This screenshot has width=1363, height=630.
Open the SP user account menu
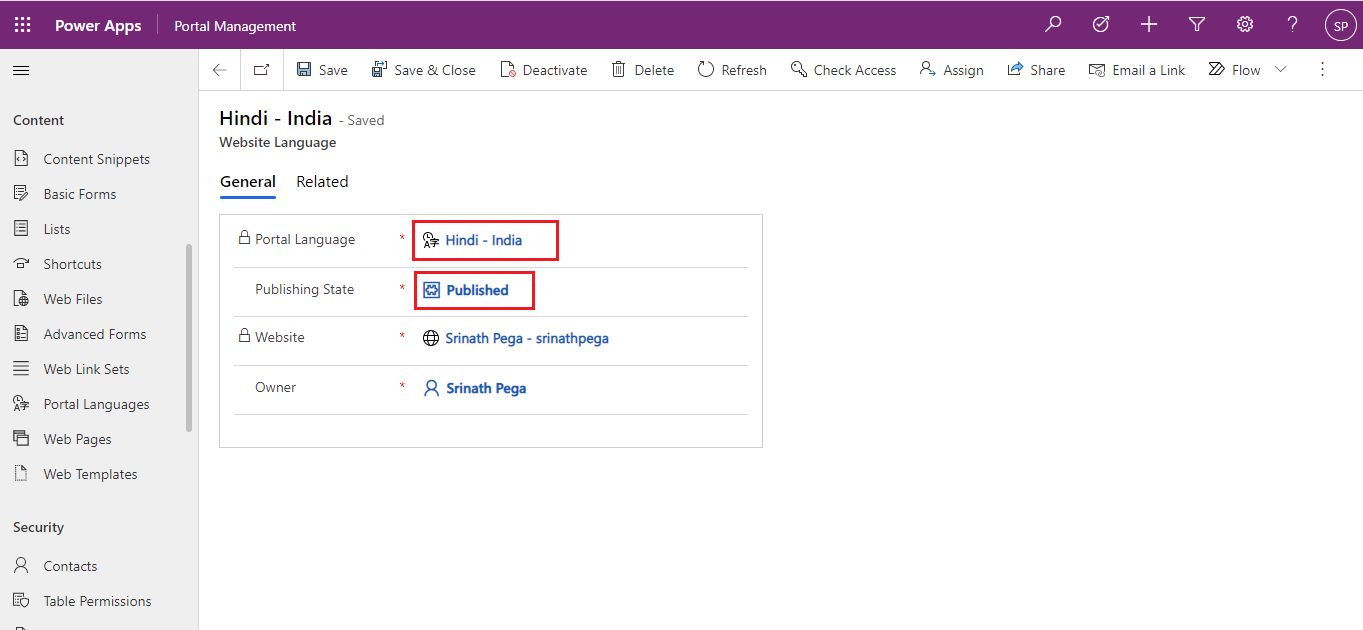point(1340,25)
